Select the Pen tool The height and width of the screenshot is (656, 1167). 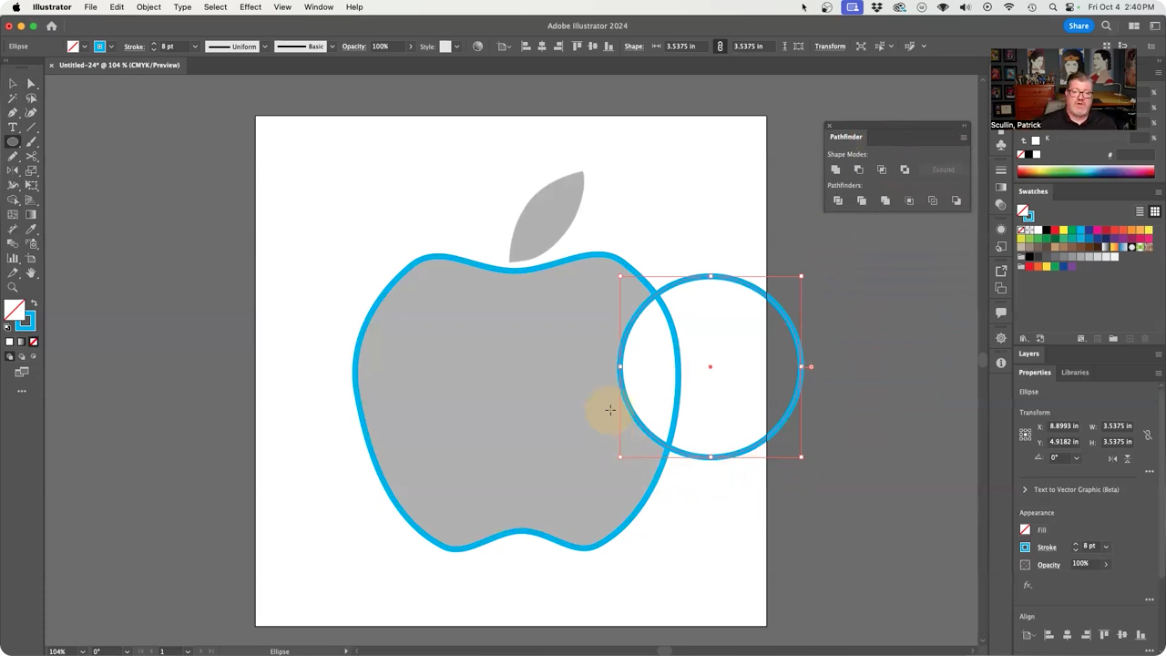13,112
